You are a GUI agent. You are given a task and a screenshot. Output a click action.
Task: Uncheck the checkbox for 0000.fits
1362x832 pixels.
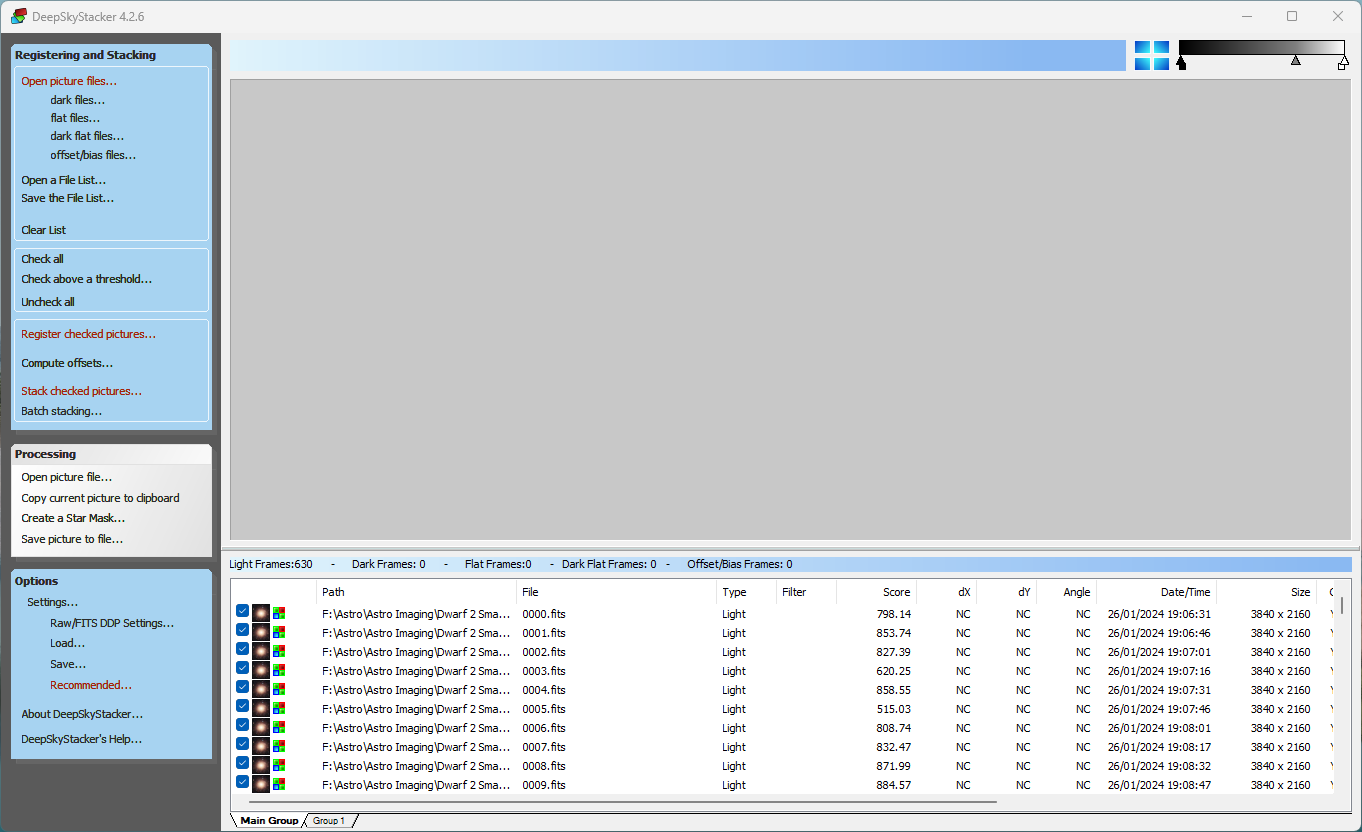242,611
